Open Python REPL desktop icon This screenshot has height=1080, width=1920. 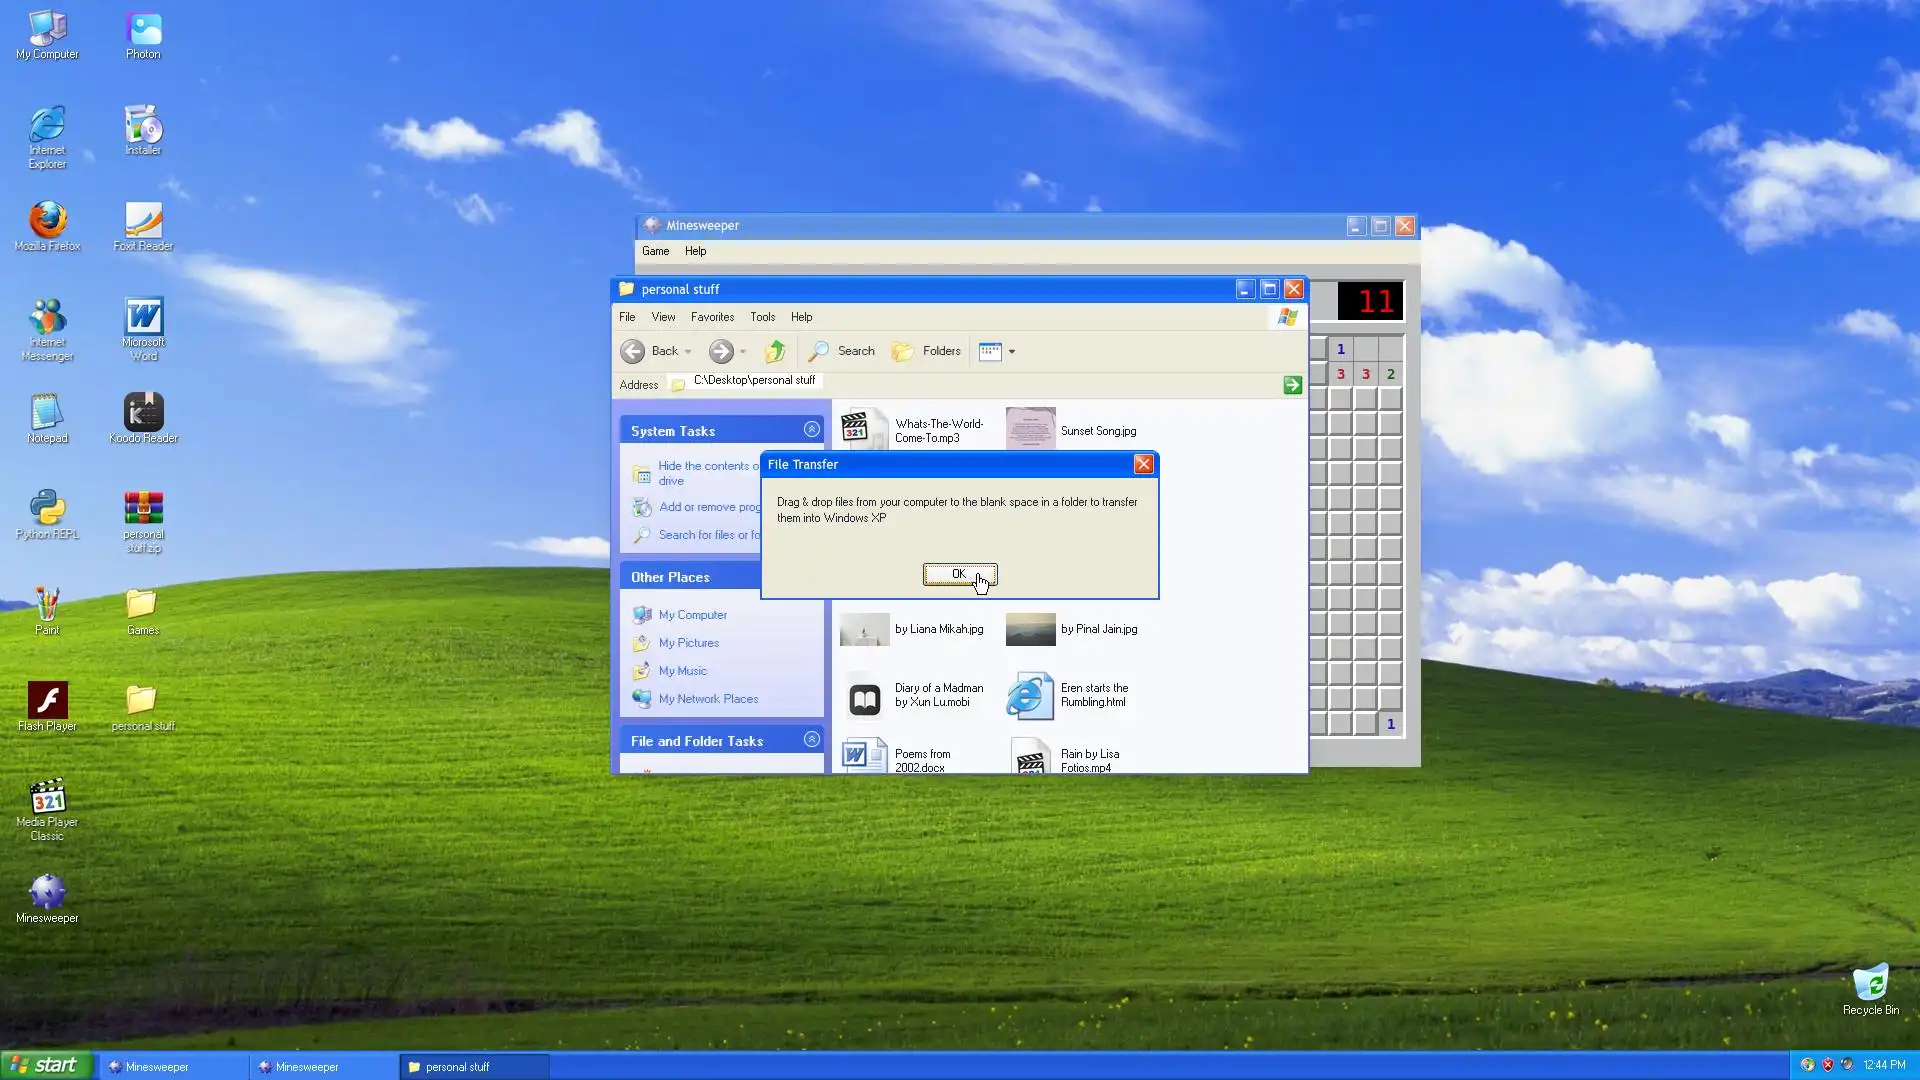47,510
